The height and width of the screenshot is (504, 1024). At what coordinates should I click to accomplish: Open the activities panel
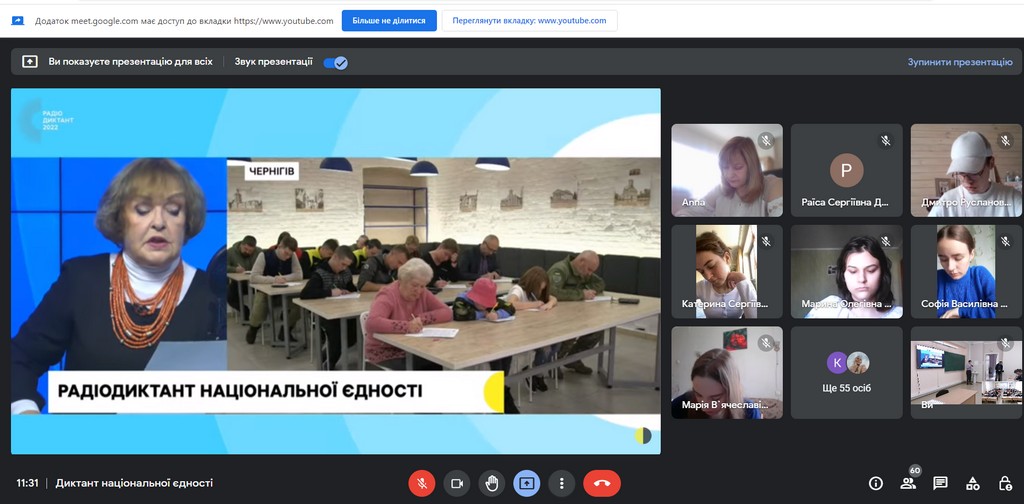(973, 483)
